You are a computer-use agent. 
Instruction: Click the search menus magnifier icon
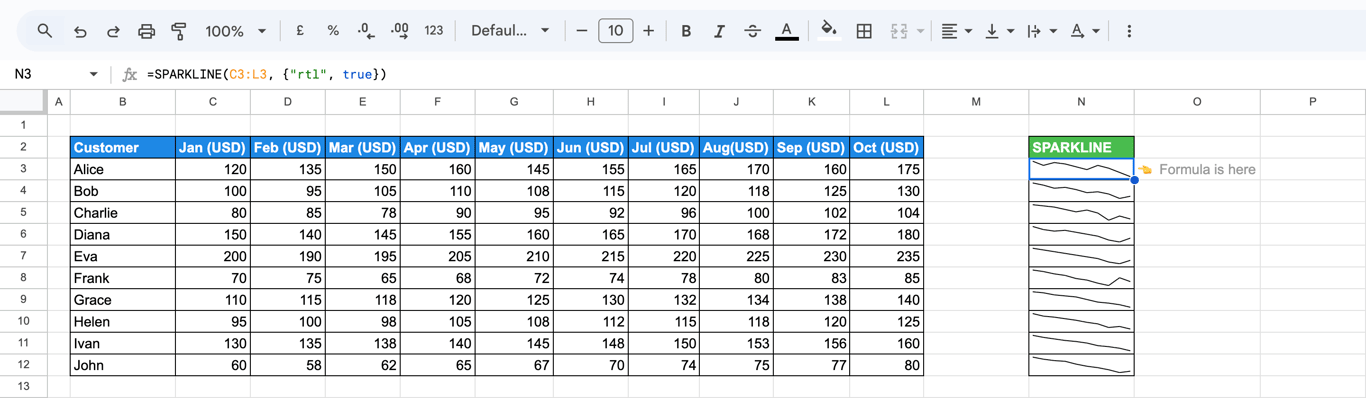pyautogui.click(x=45, y=31)
